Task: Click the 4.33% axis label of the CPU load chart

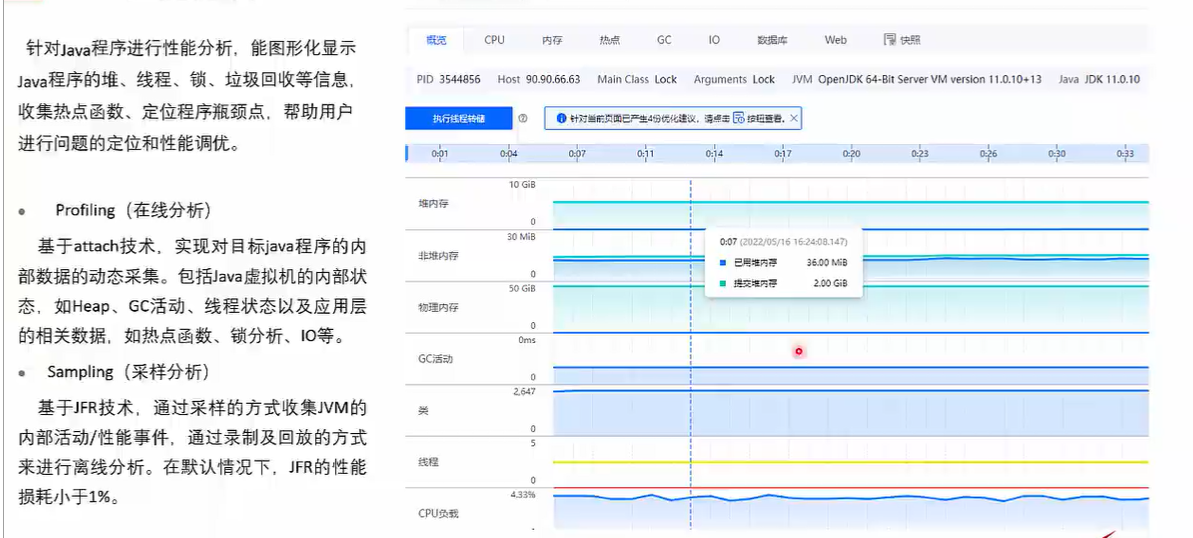Action: (x=523, y=495)
